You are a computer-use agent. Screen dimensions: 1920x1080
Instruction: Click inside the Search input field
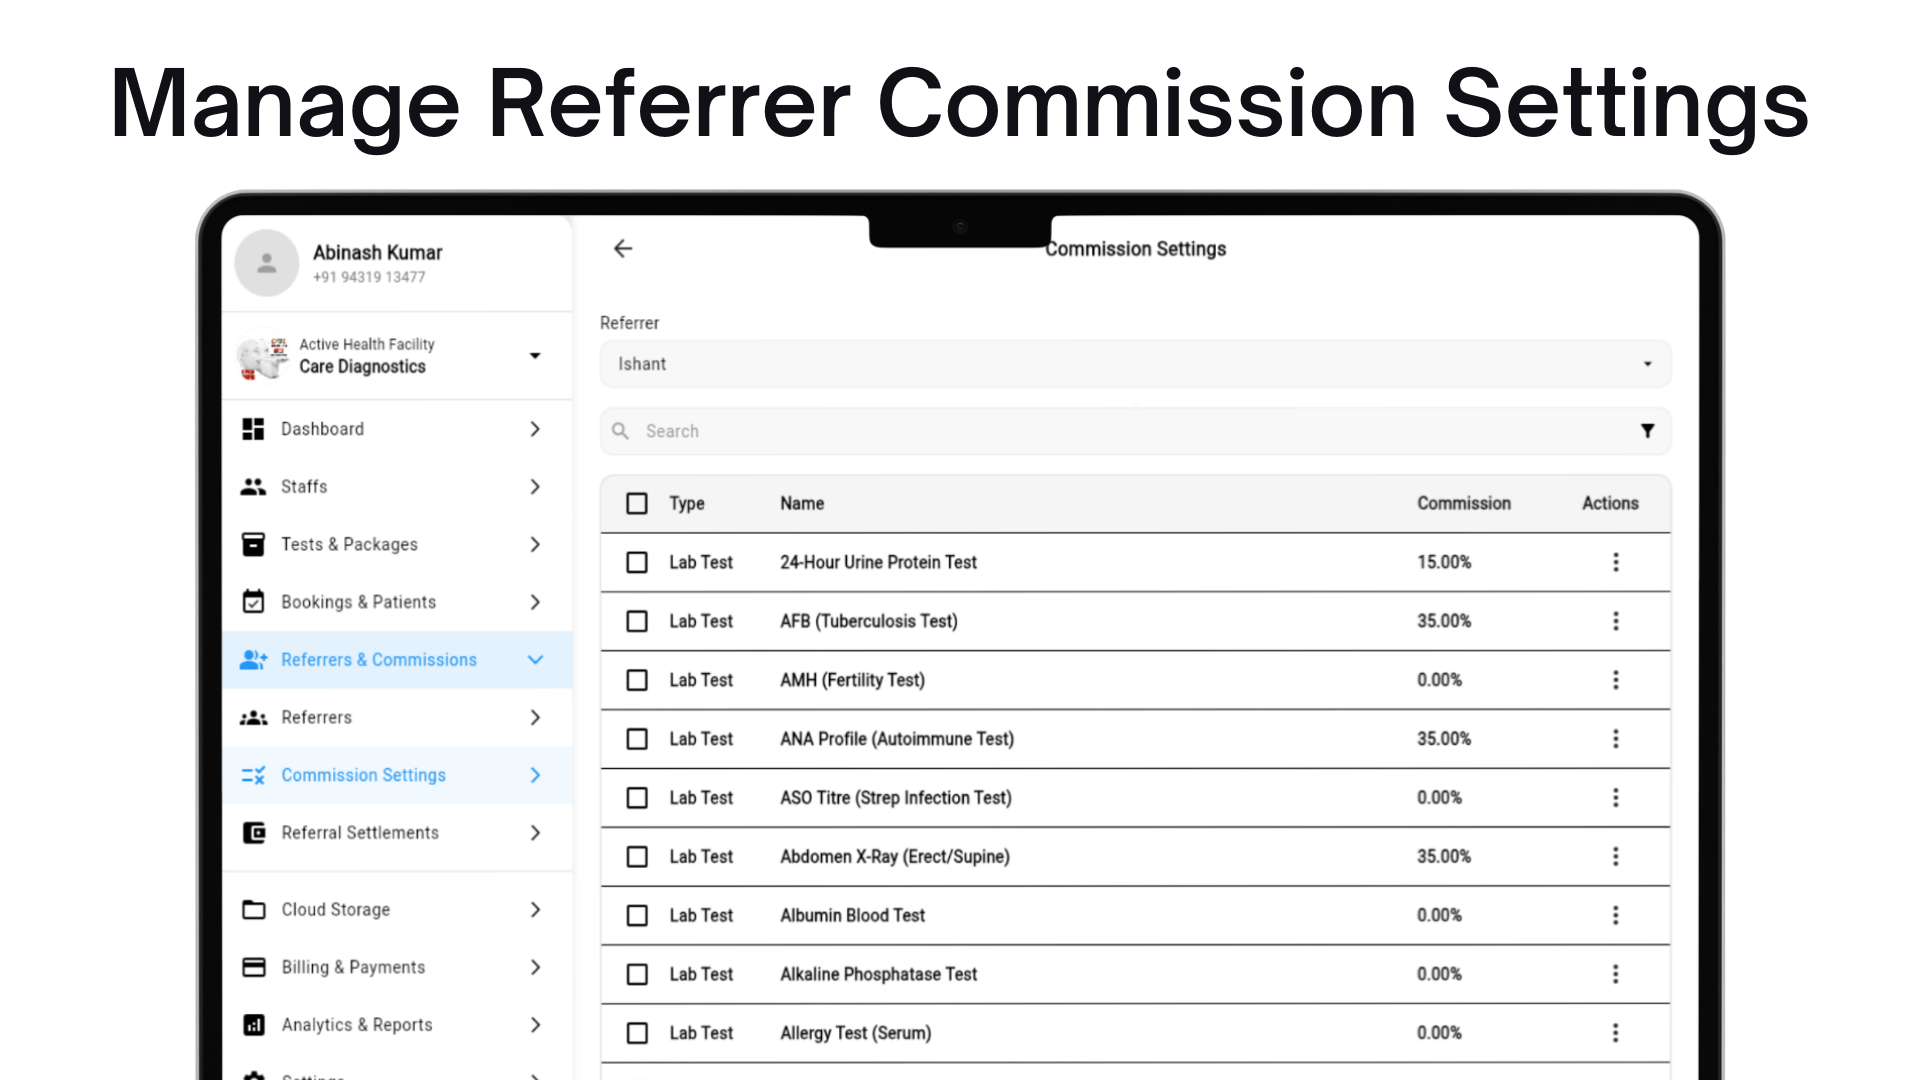[1135, 431]
